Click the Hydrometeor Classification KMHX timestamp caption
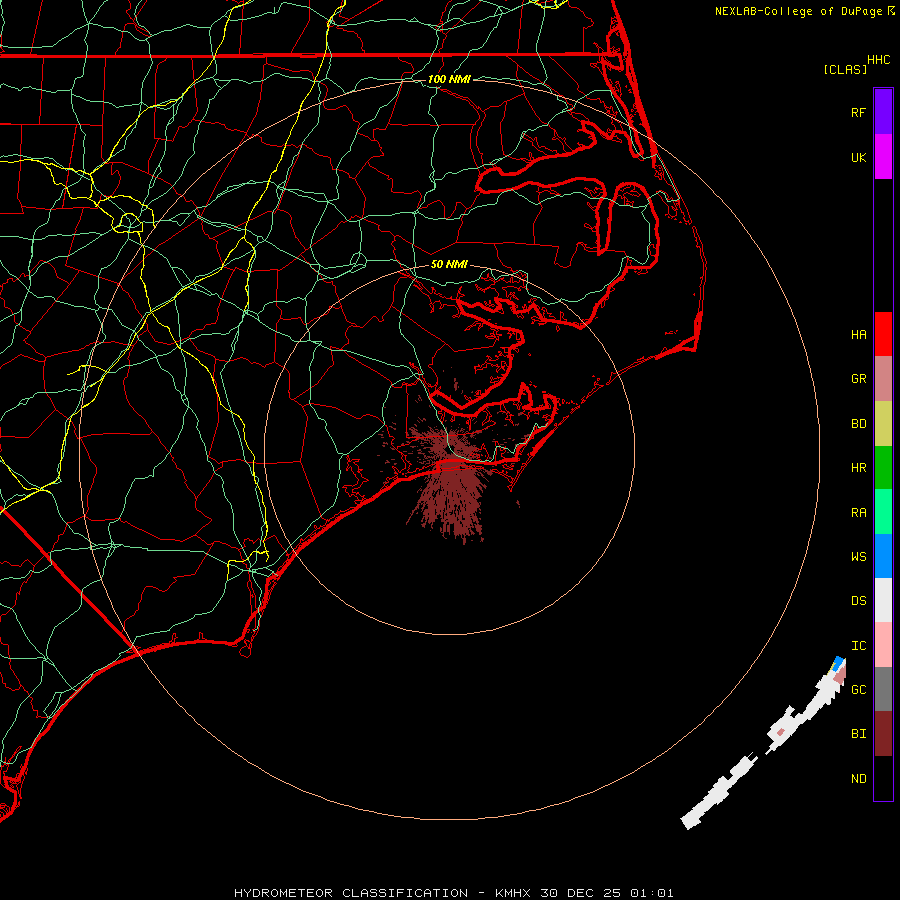This screenshot has height=900, width=900. coord(453,893)
